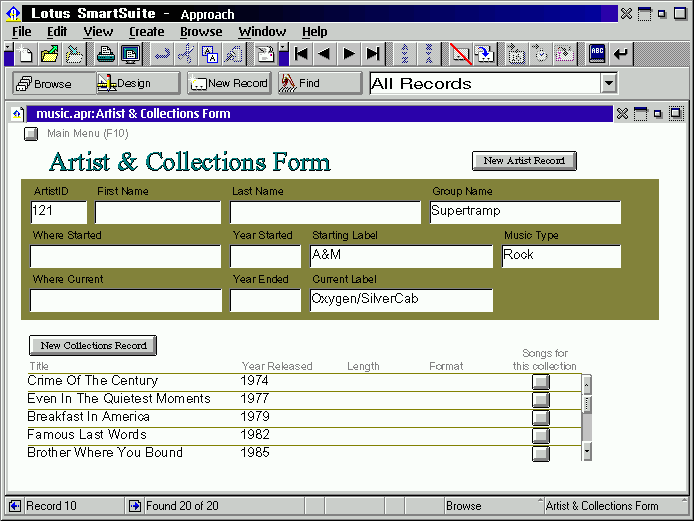
Task: Run spell check with the ABC book icon
Action: tap(597, 54)
